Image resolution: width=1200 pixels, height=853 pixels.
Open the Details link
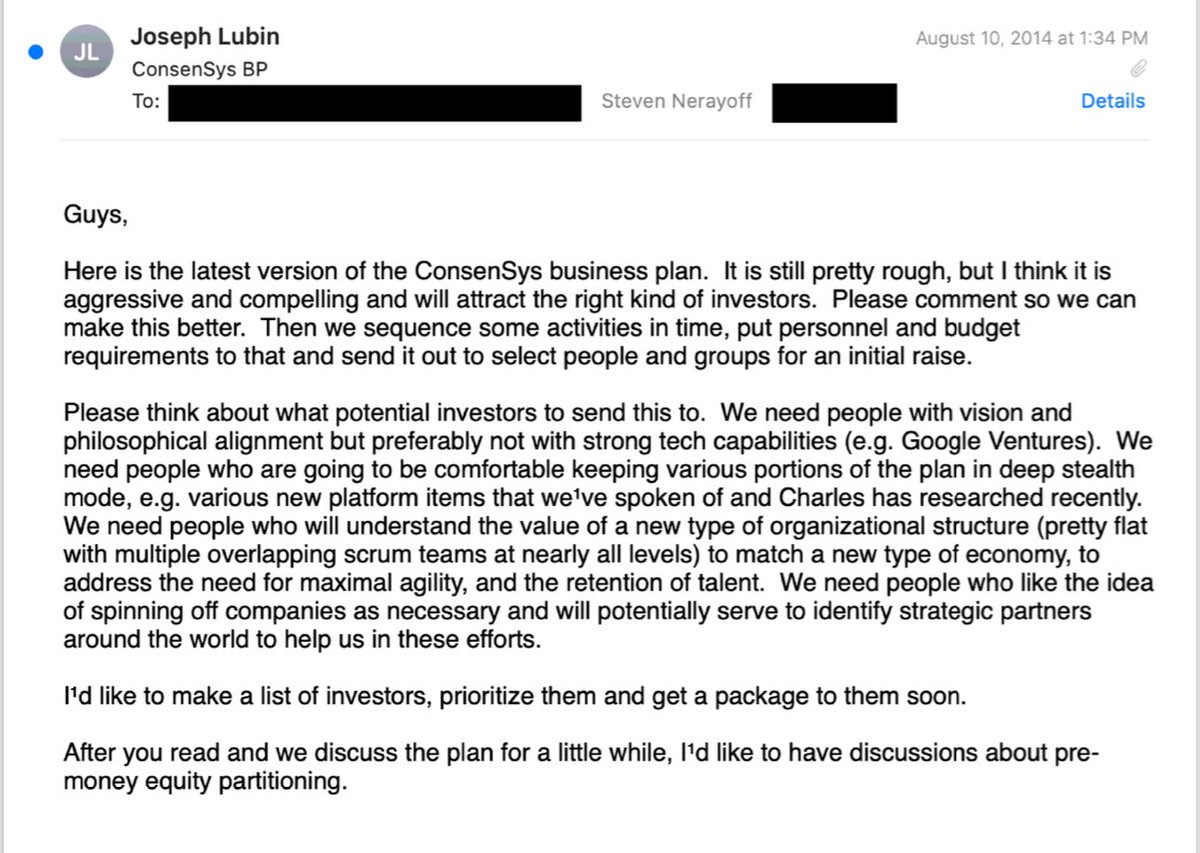point(1112,101)
